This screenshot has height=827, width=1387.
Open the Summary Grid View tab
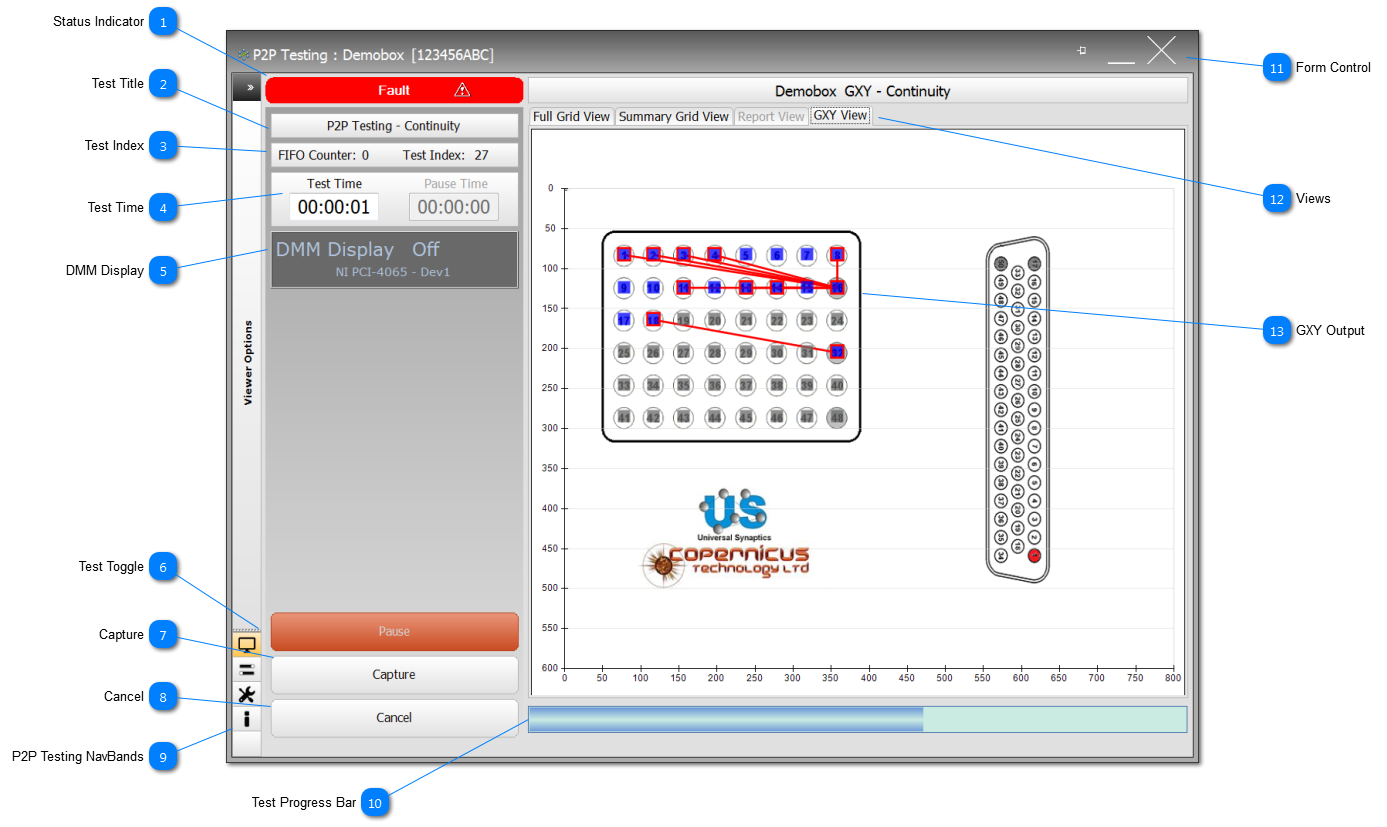coord(673,117)
